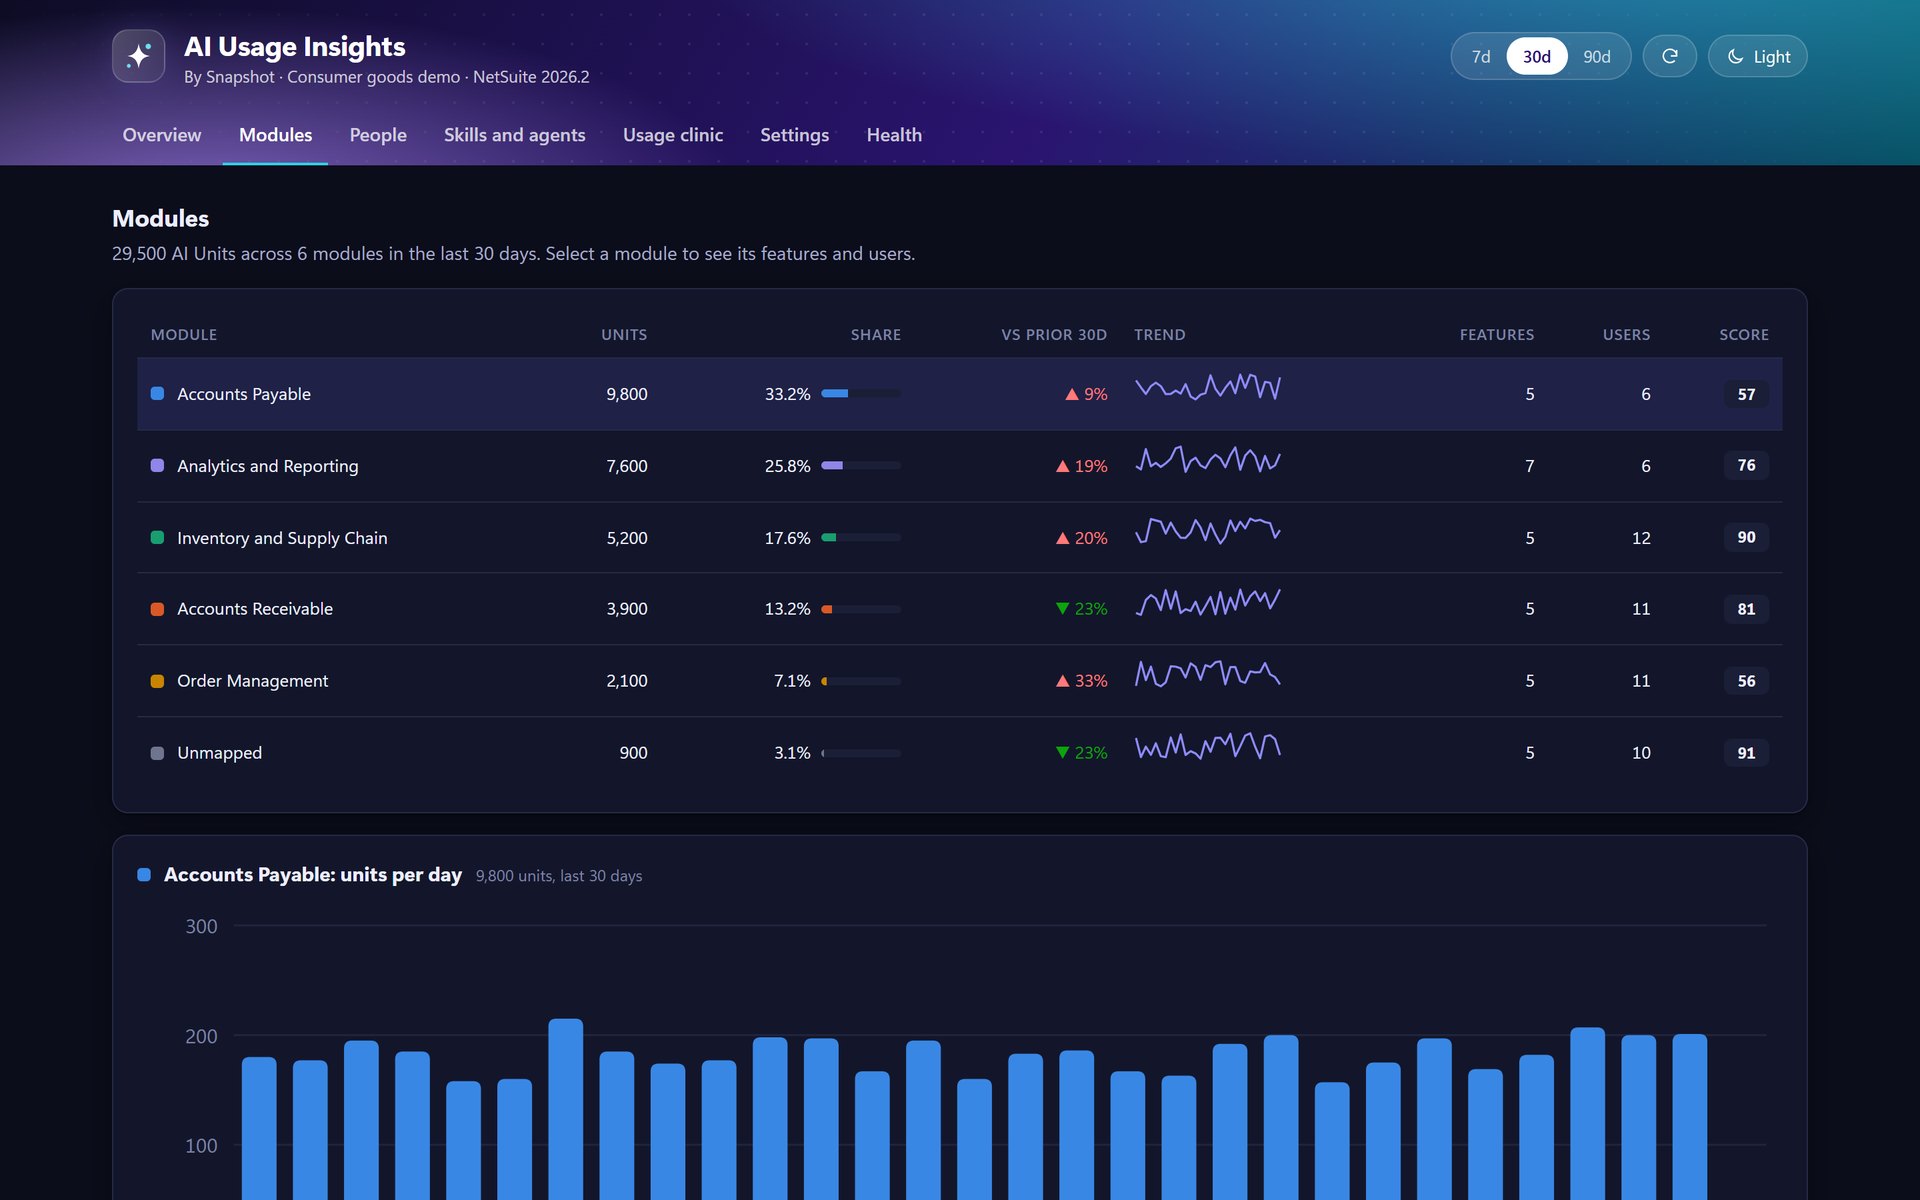This screenshot has height=1200, width=1920.
Task: Select the 30d time range
Action: tap(1536, 56)
